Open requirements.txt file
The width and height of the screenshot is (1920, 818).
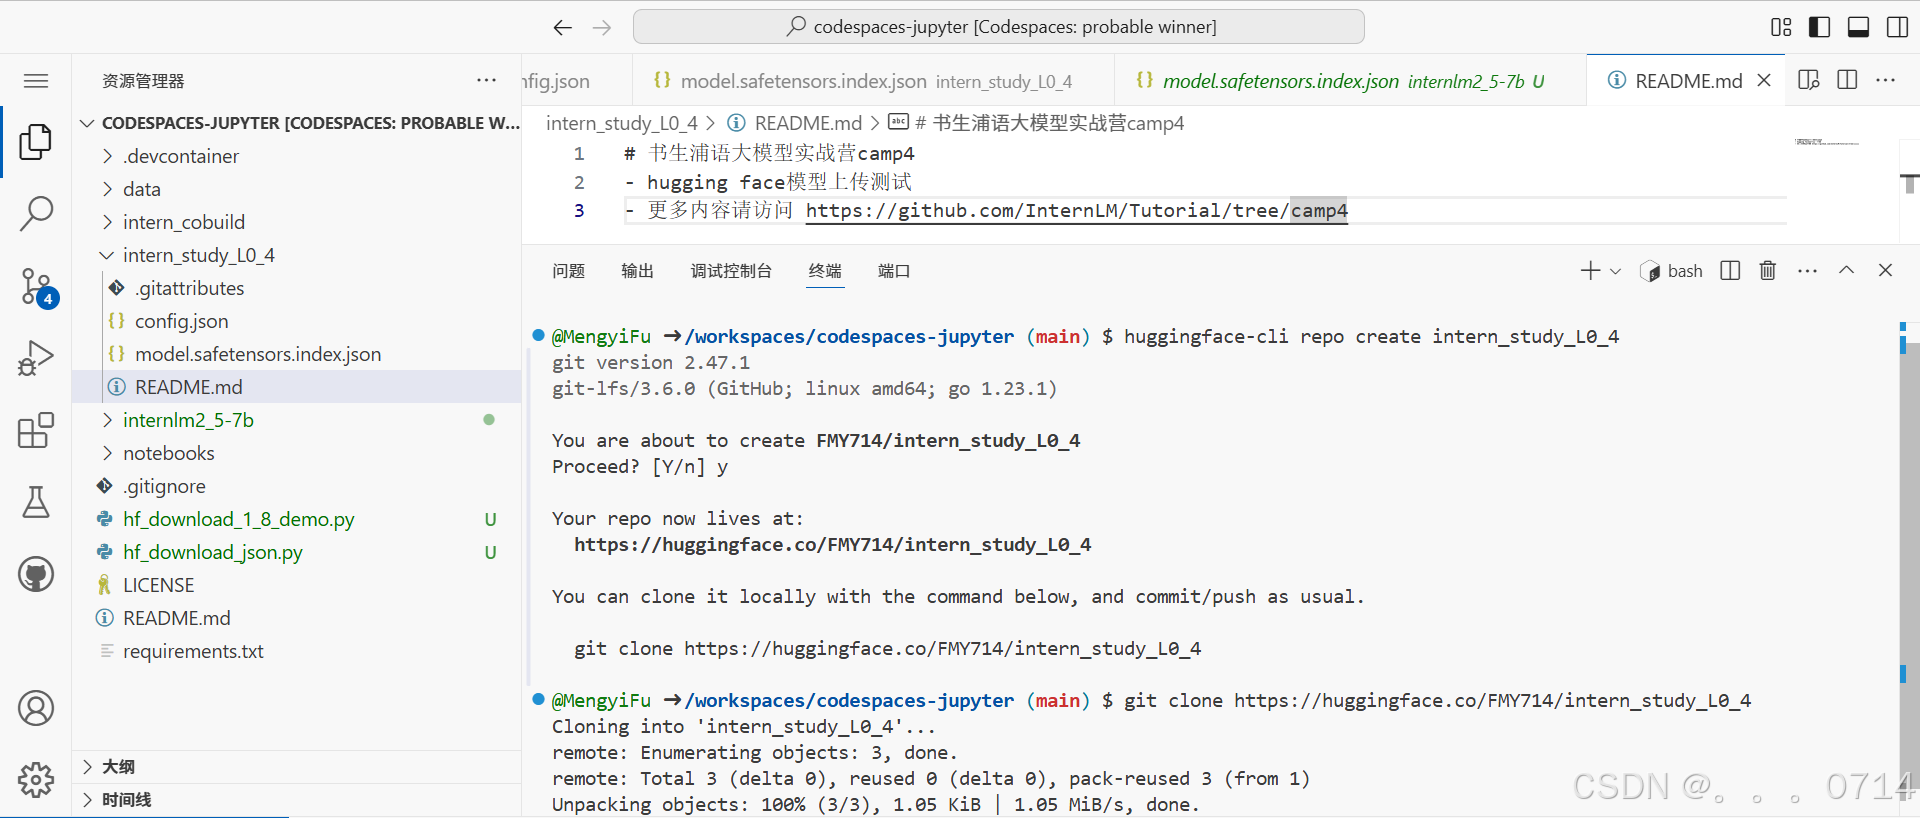point(297,651)
